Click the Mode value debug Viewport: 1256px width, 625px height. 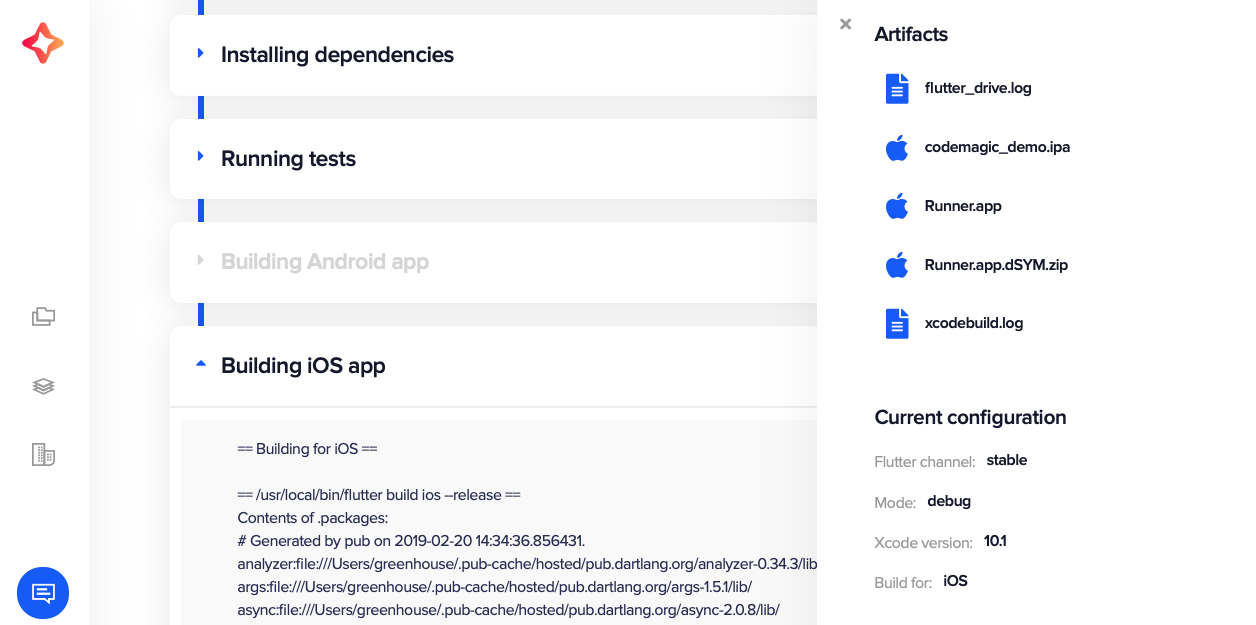949,501
